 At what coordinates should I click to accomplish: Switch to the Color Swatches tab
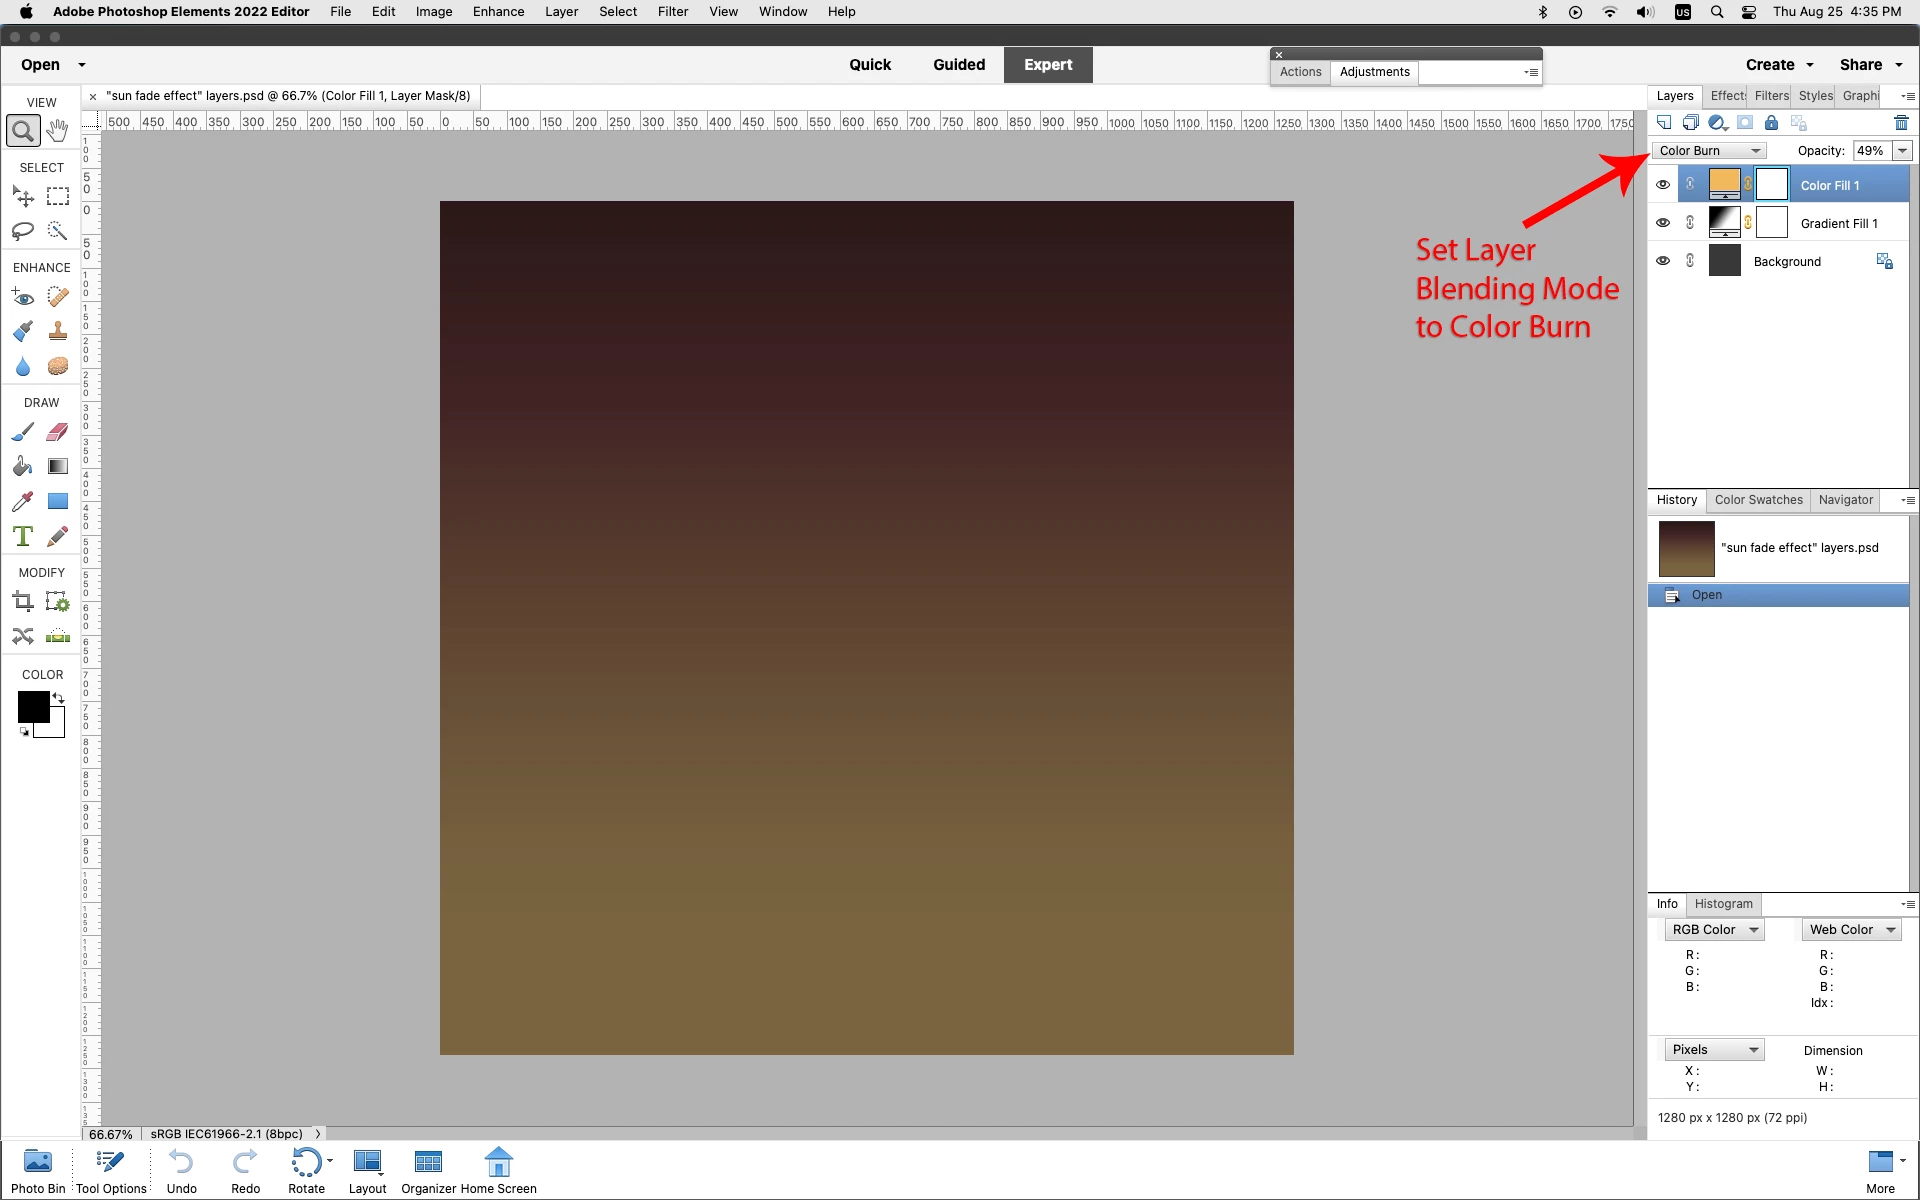[x=1758, y=500]
